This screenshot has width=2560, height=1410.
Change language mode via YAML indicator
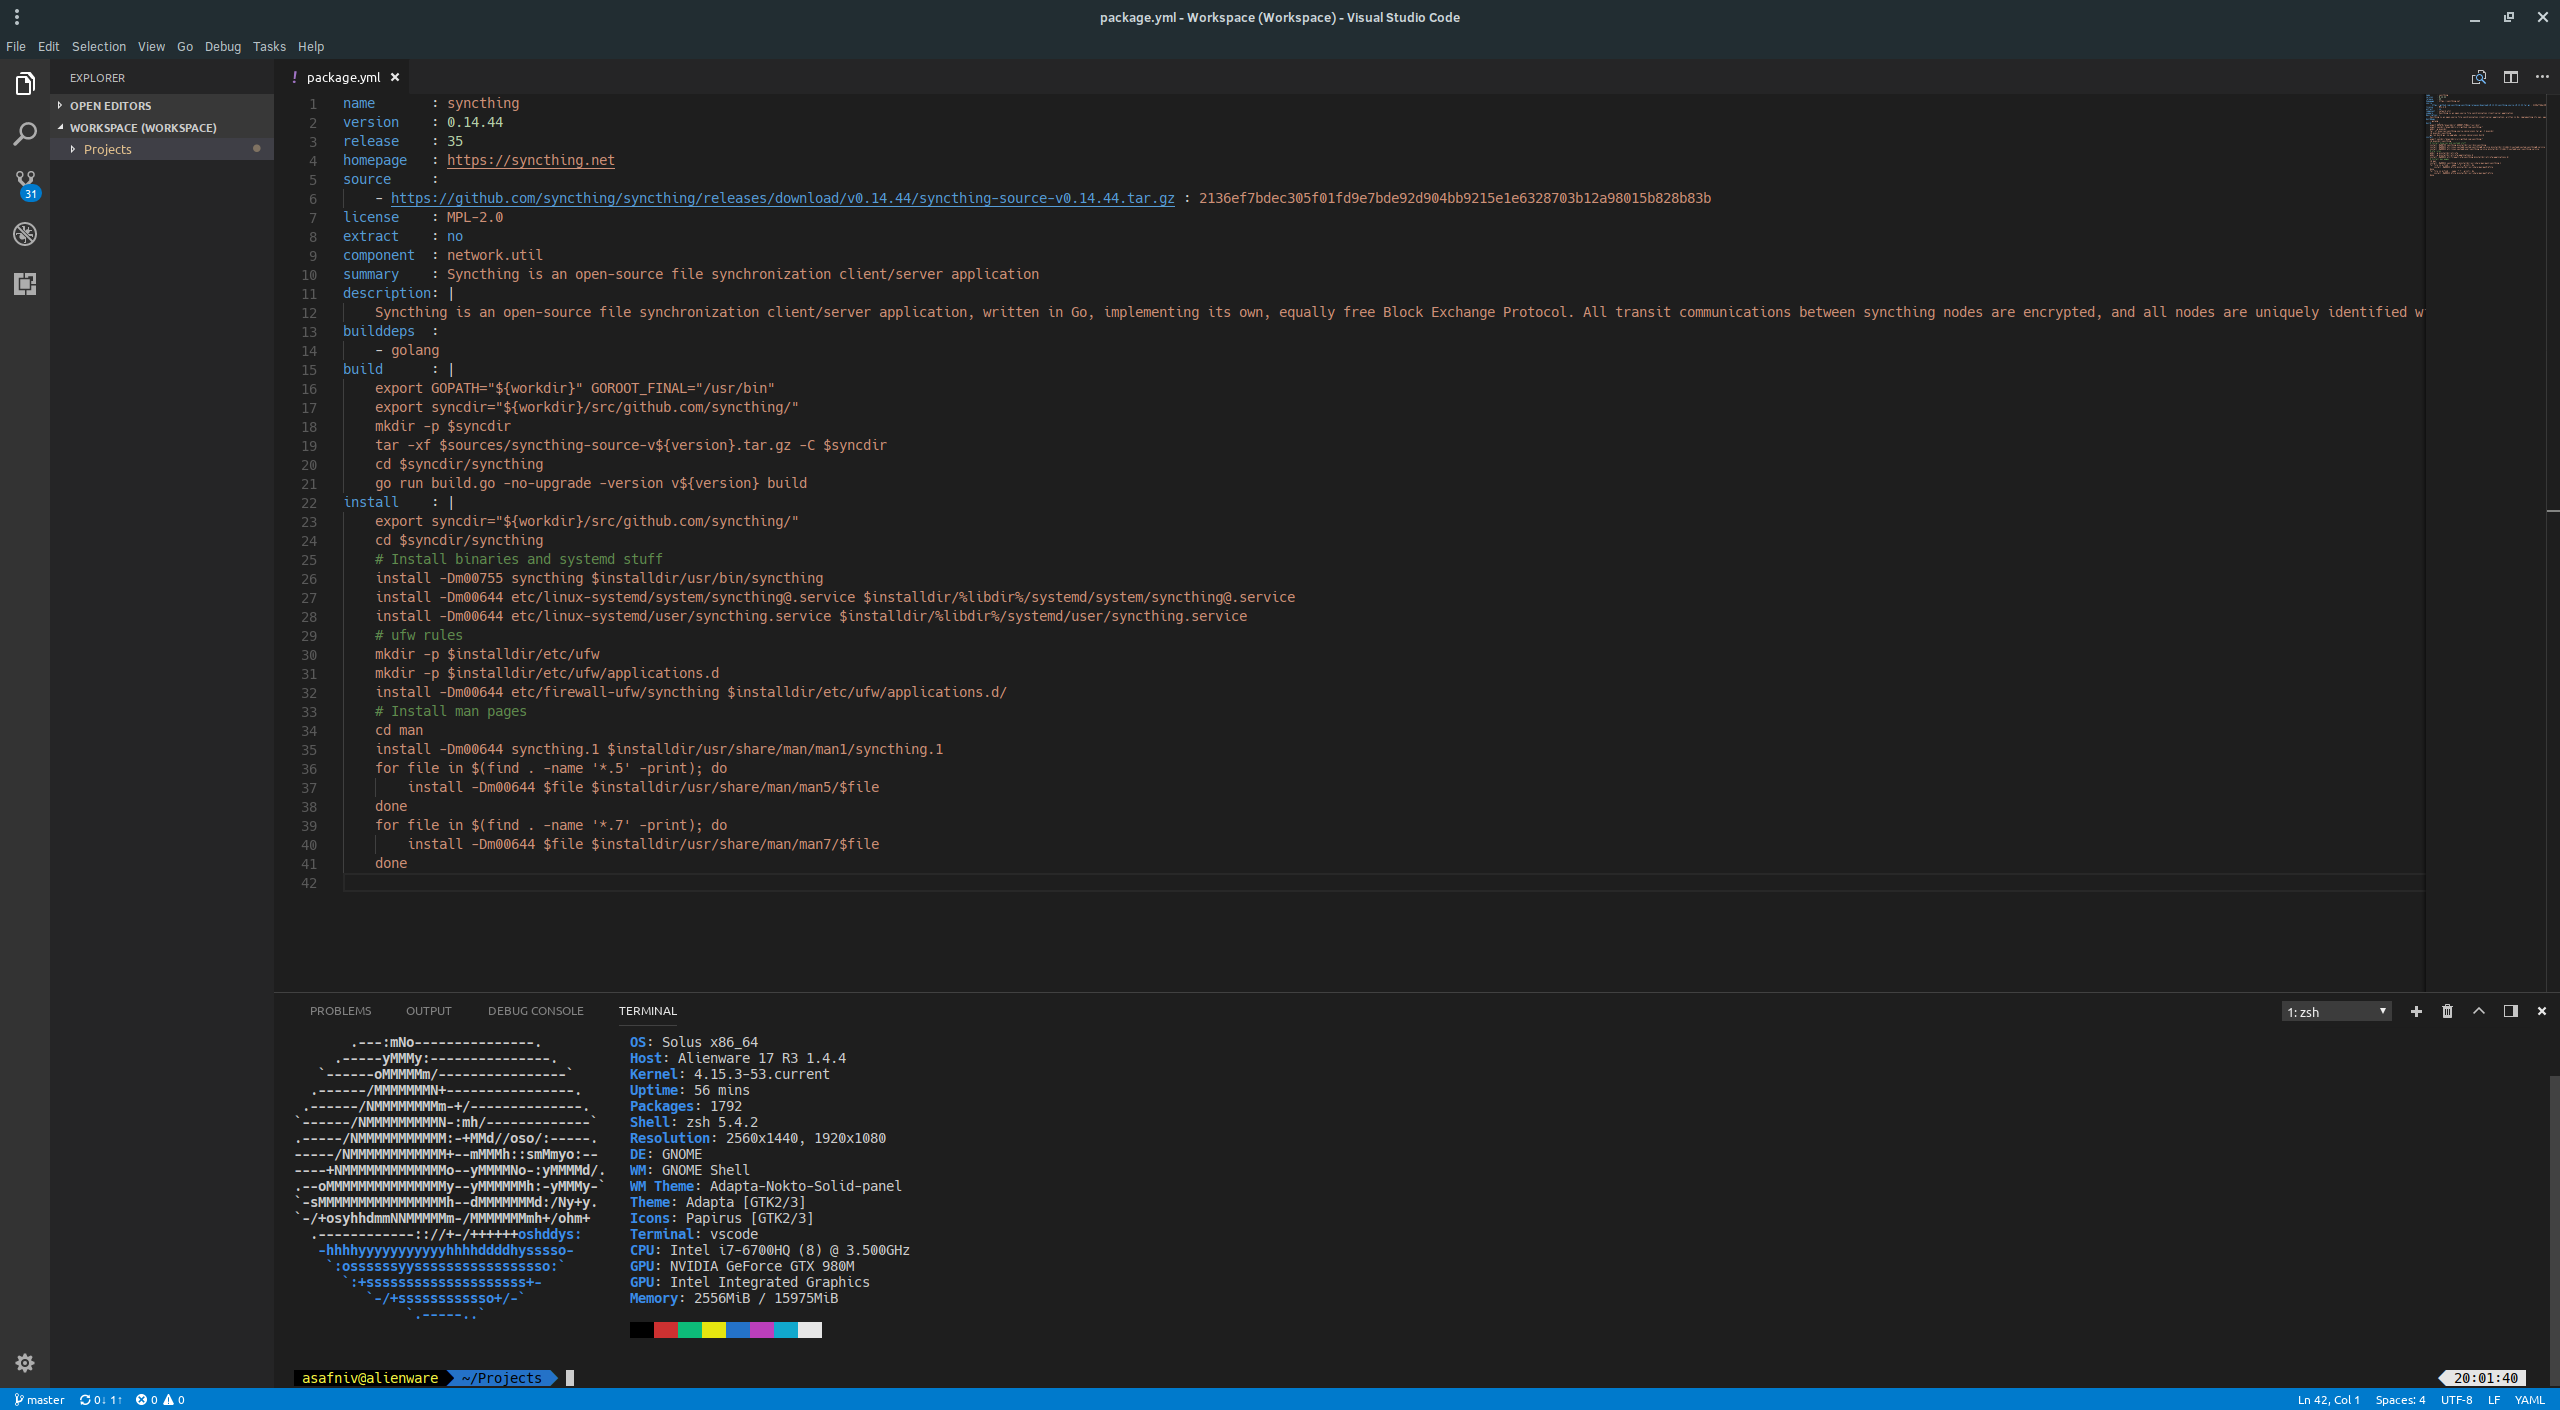tap(2530, 1400)
